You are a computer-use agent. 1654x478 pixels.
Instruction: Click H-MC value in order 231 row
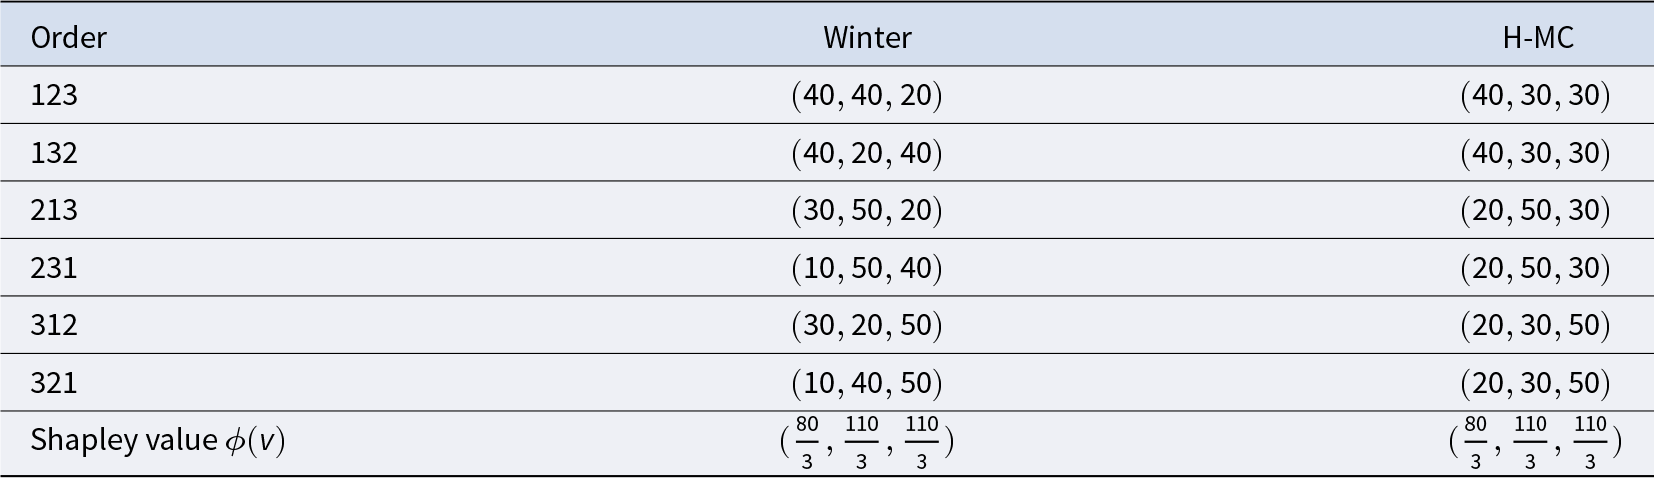pyautogui.click(x=1535, y=268)
